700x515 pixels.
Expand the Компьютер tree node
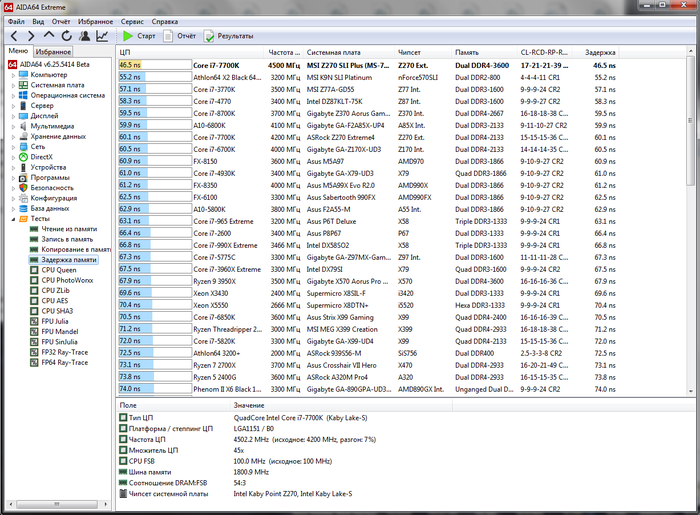coord(13,75)
